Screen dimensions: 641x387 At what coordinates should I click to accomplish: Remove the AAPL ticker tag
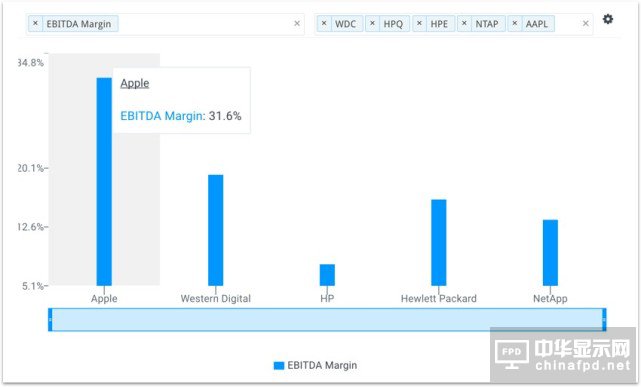(515, 23)
